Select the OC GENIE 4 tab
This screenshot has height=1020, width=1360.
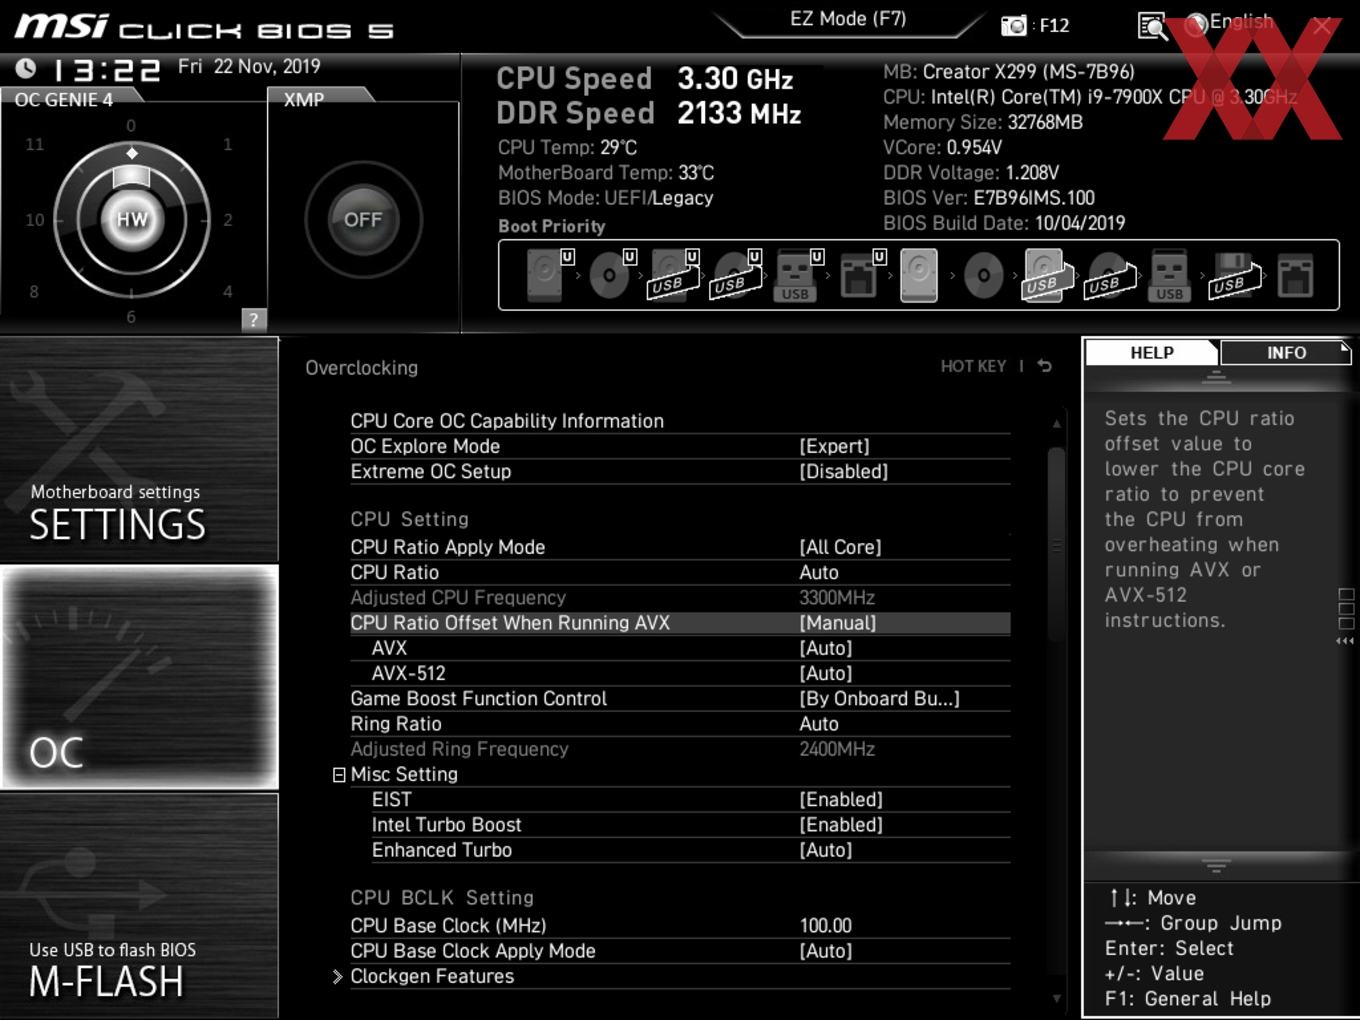point(64,99)
